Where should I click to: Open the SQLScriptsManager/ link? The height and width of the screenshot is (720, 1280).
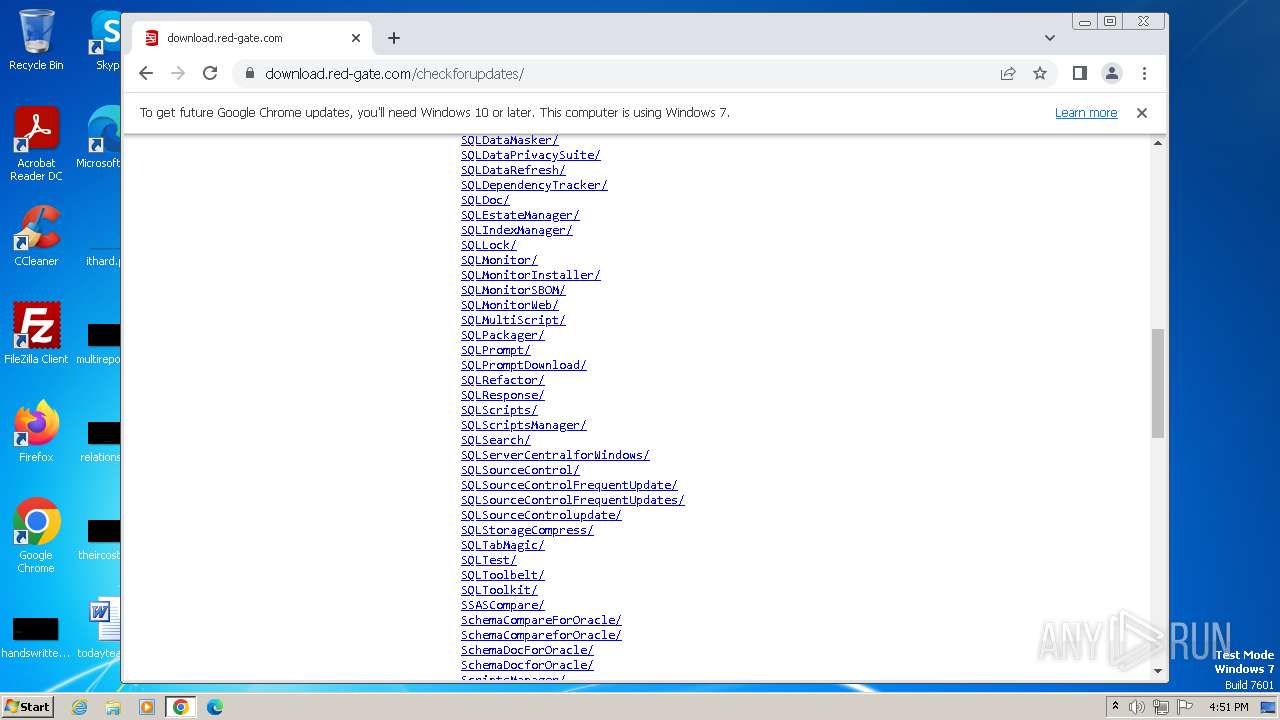tap(524, 425)
